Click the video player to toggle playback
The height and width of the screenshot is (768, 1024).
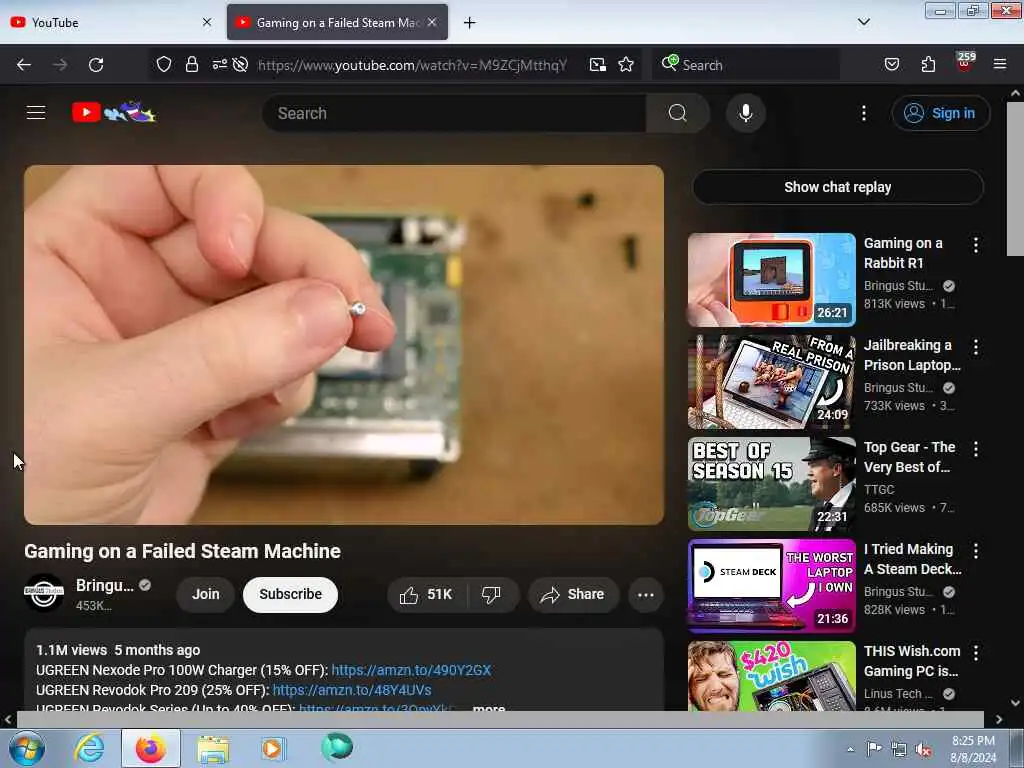point(344,345)
